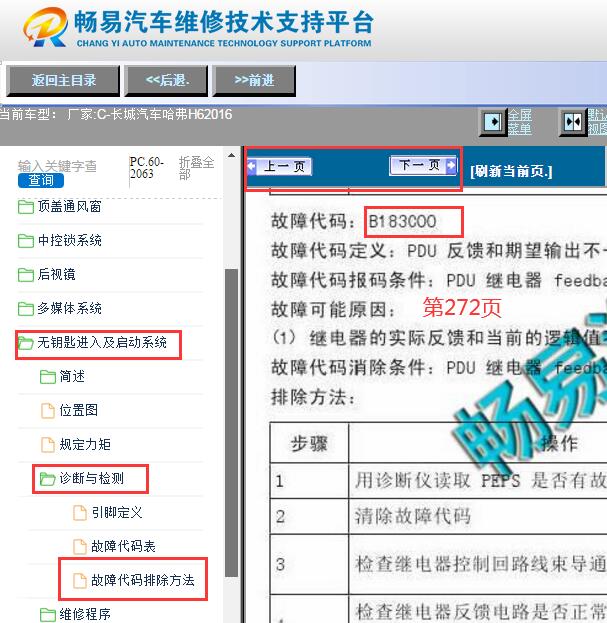Viewport: 607px width, 623px height.
Task: Expand the 维修程序 folder
Action: (x=85, y=614)
